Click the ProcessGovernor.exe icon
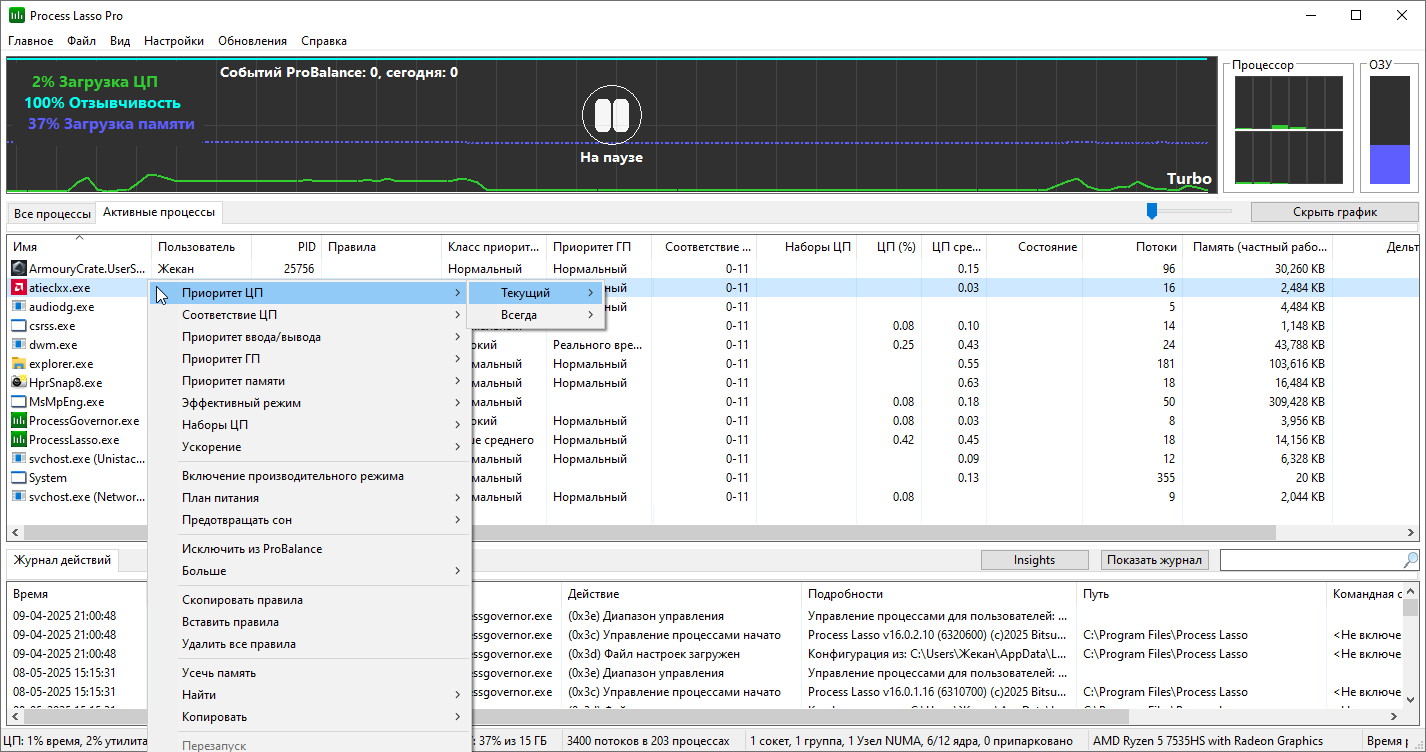 pyautogui.click(x=19, y=421)
